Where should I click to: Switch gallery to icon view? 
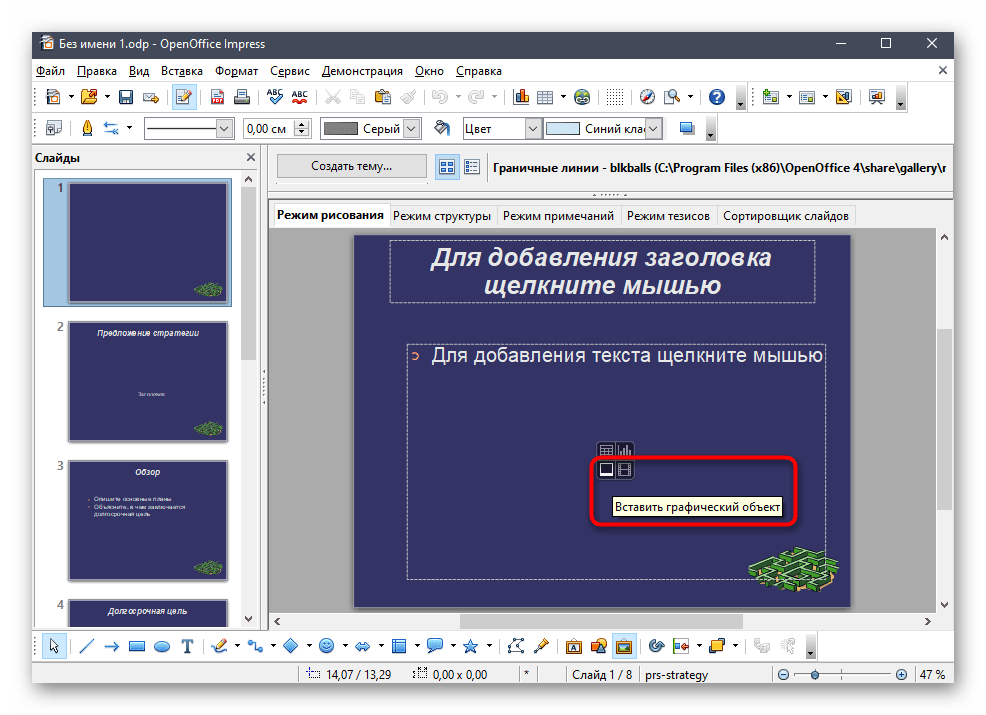pyautogui.click(x=447, y=167)
